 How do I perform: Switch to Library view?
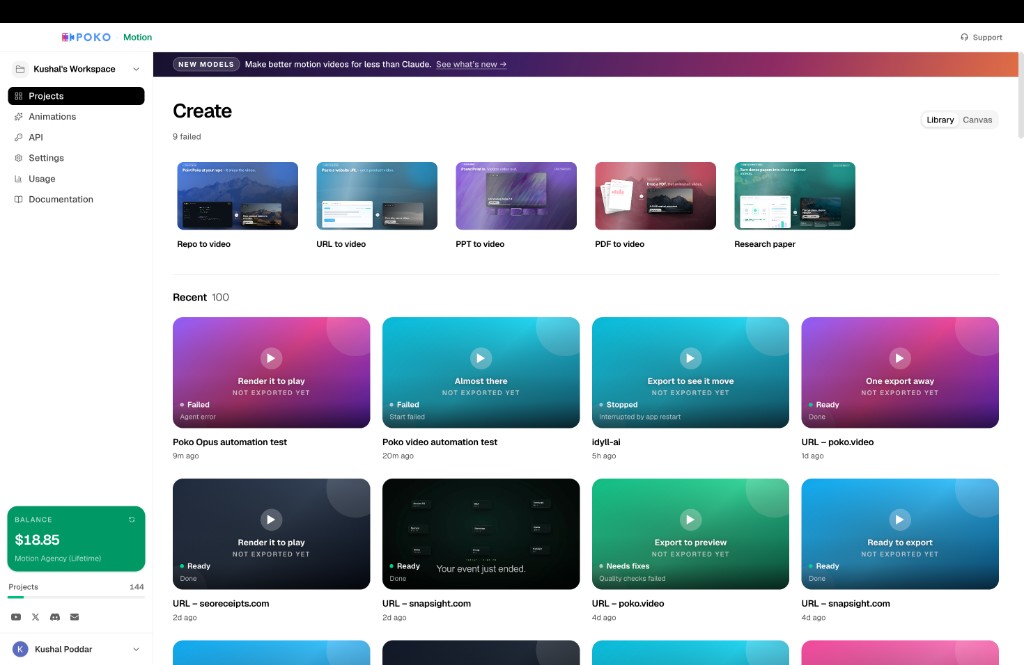point(940,120)
